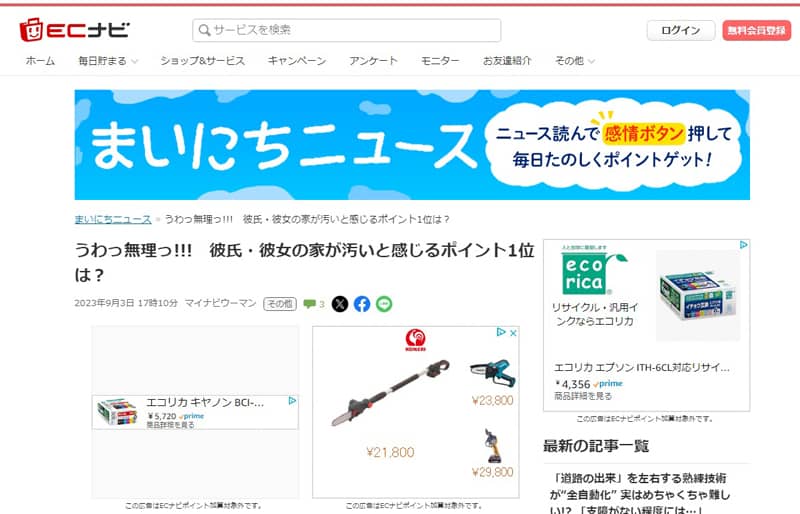Click the サービスを検索 search field
Image resolution: width=800 pixels, height=514 pixels.
(x=346, y=30)
